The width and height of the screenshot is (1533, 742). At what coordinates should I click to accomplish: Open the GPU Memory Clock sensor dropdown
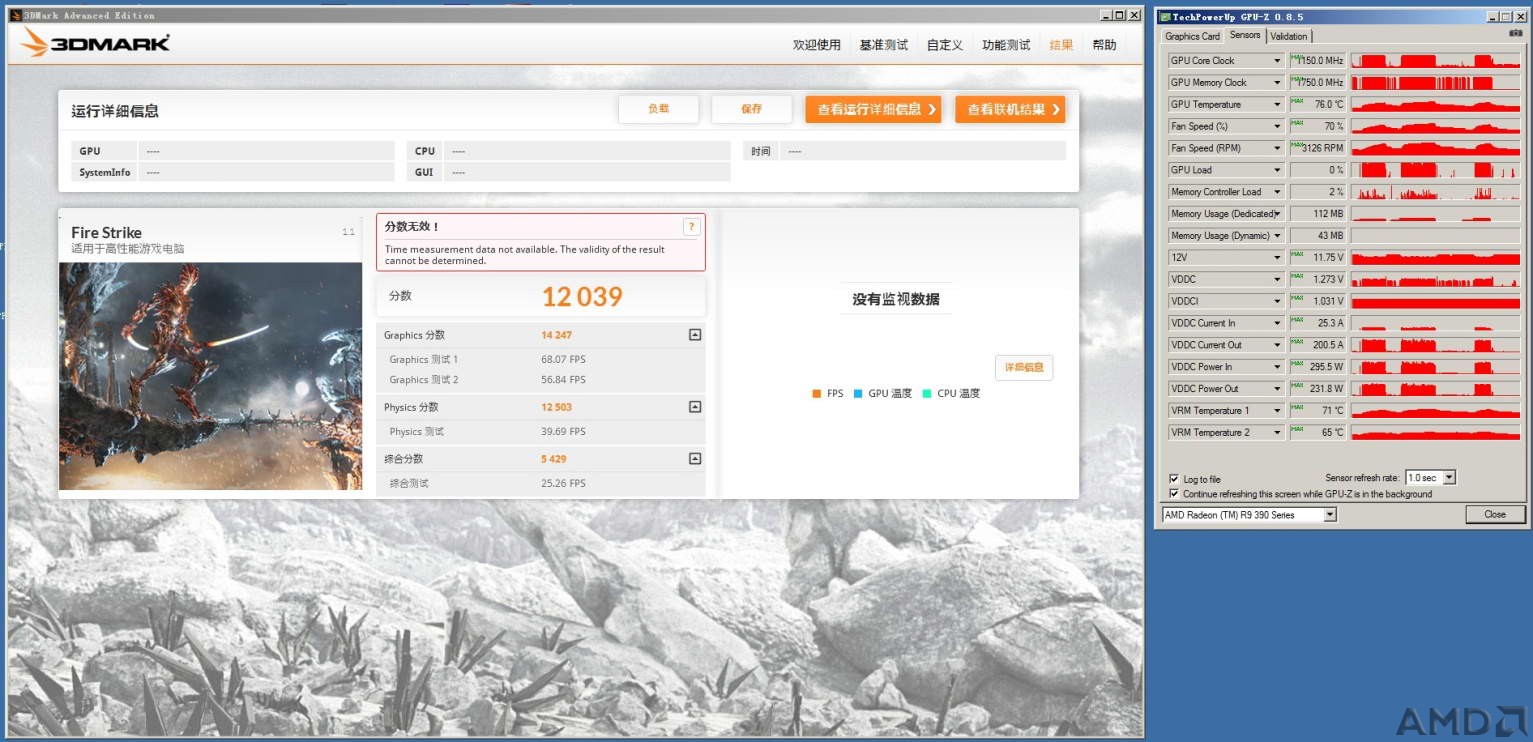tap(1277, 83)
